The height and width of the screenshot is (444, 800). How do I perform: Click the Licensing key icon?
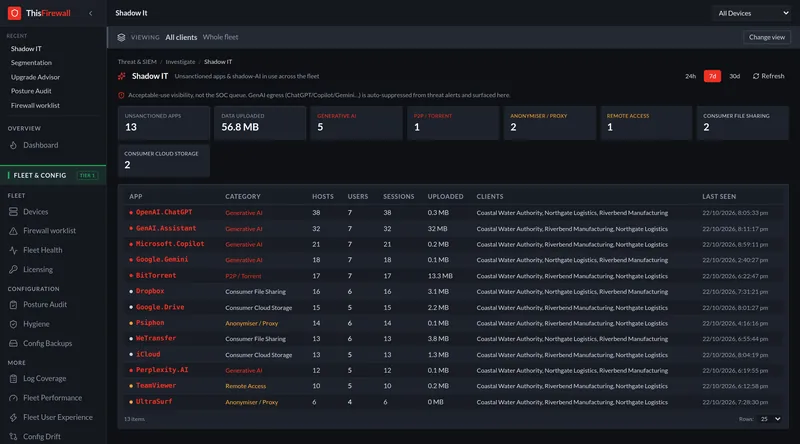click(13, 269)
